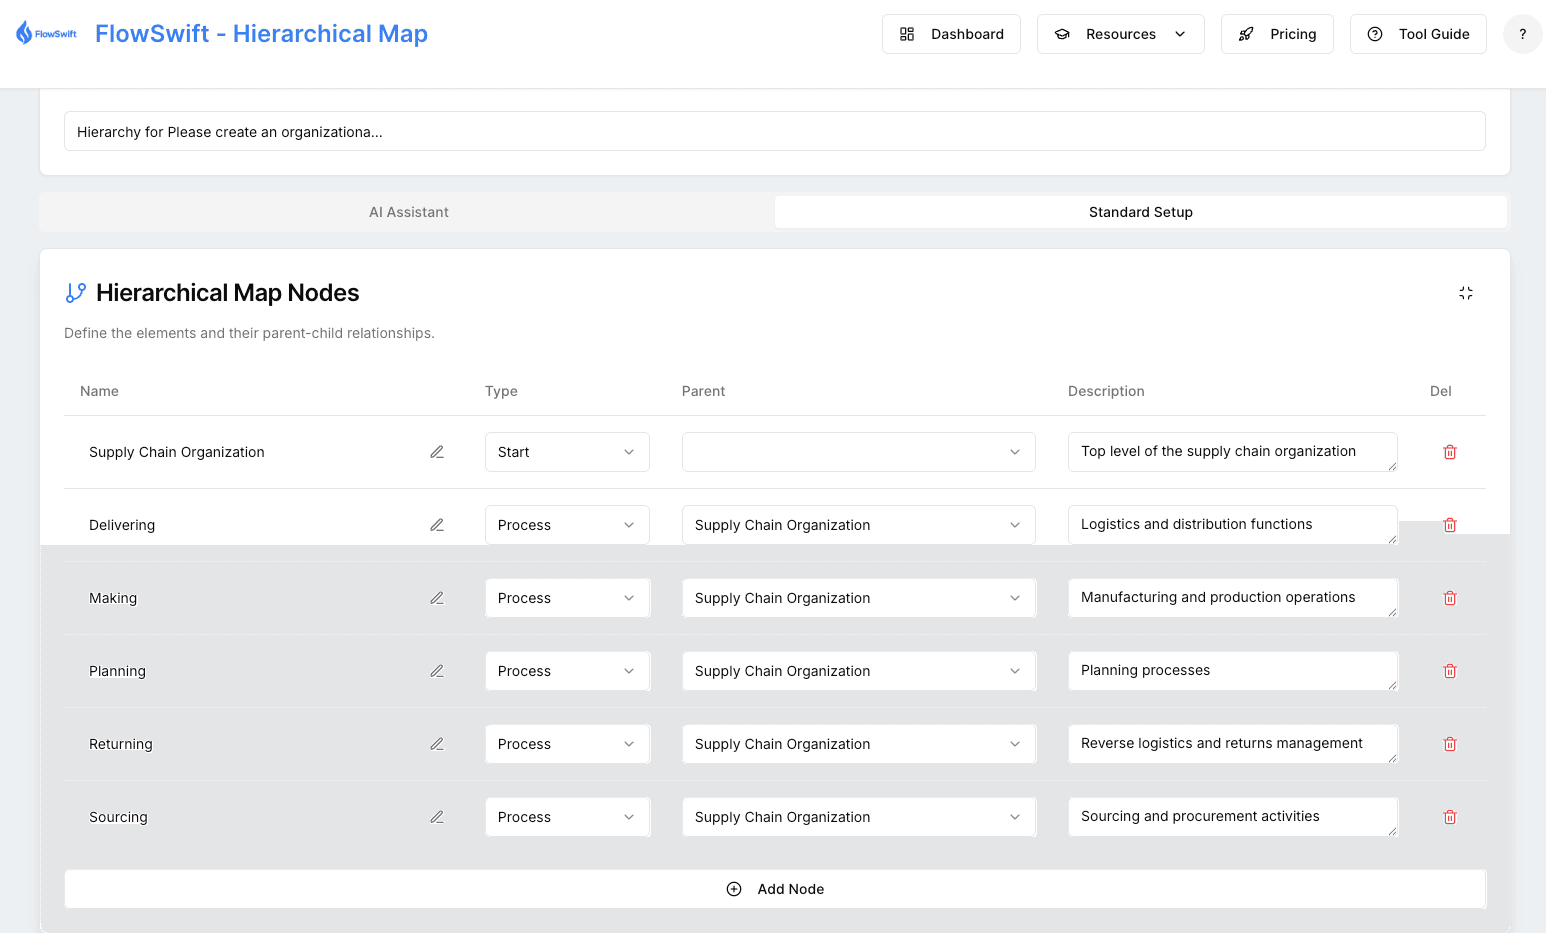This screenshot has width=1546, height=933.
Task: Open the Type dropdown for Supply Chain Organization
Action: [x=567, y=452]
